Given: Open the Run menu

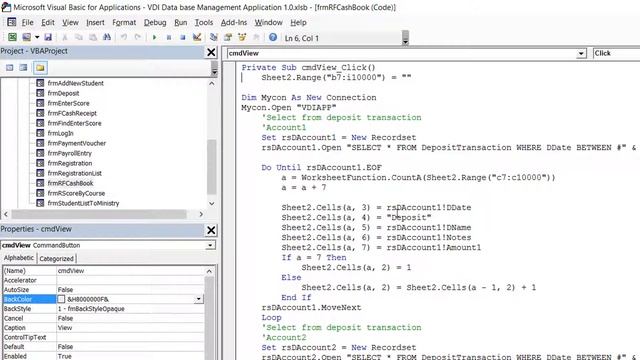Looking at the screenshot, I should click(180, 22).
